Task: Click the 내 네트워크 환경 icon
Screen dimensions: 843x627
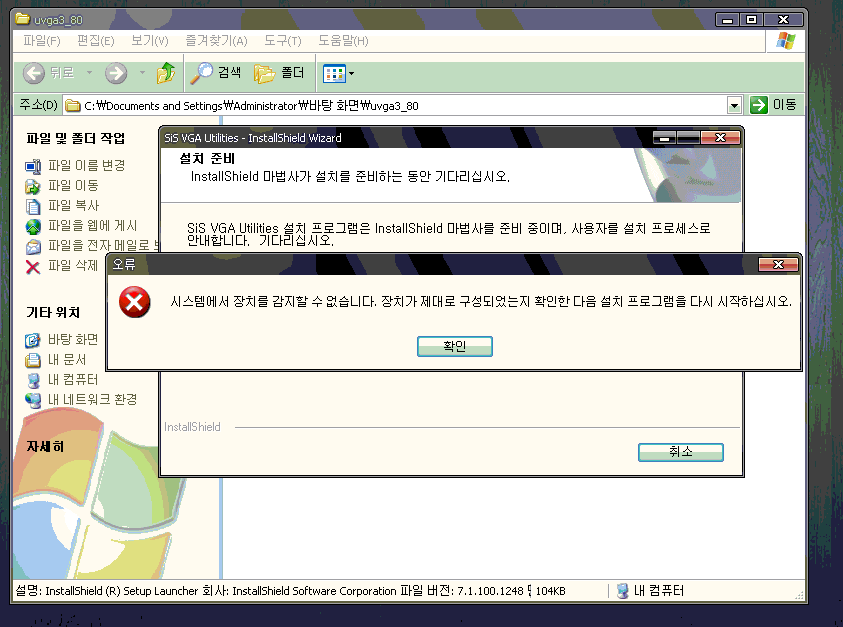Action: [33, 400]
